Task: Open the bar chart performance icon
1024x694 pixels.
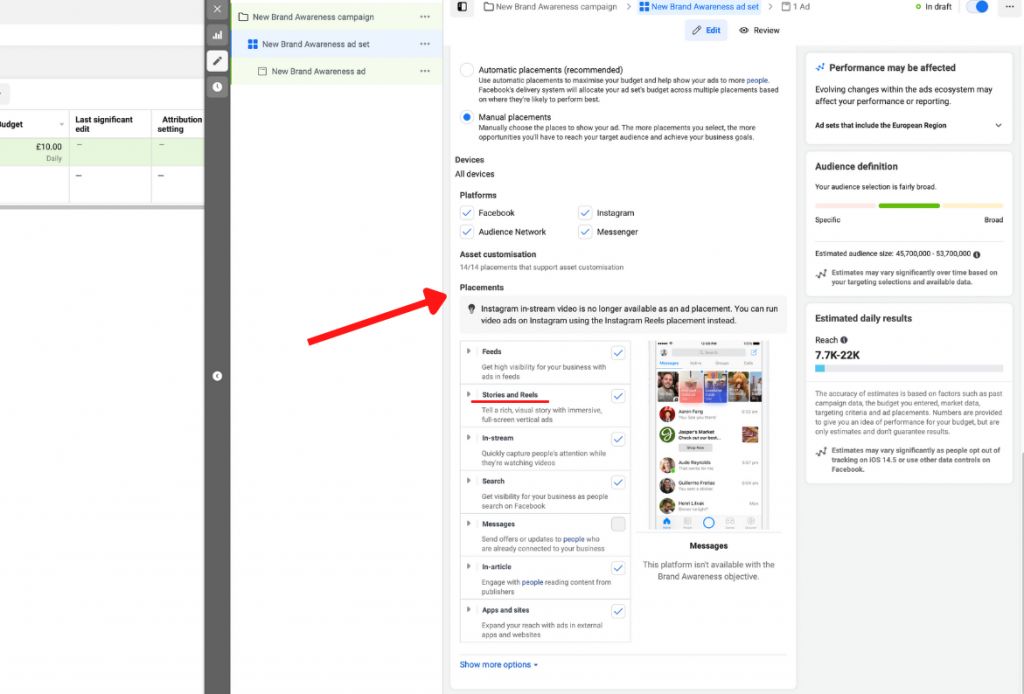Action: coord(217,35)
